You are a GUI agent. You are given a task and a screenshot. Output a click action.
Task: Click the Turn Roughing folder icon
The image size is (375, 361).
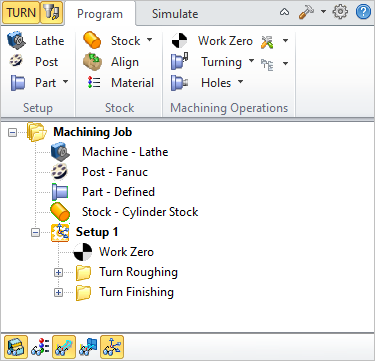pyautogui.click(x=83, y=273)
